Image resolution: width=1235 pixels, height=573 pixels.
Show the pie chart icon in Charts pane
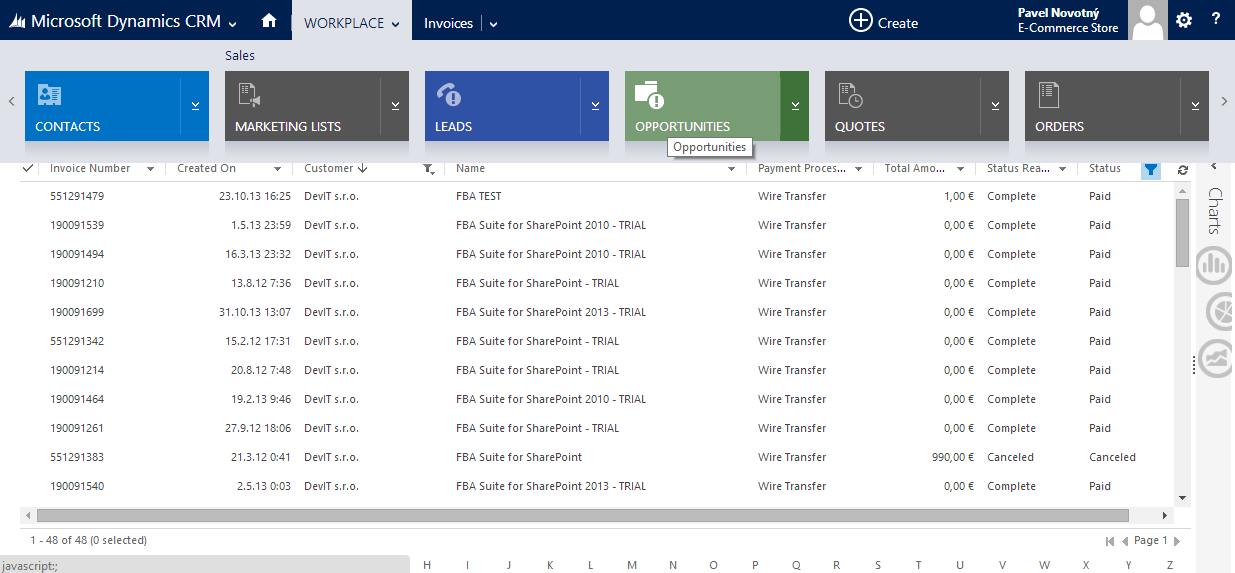point(1220,312)
